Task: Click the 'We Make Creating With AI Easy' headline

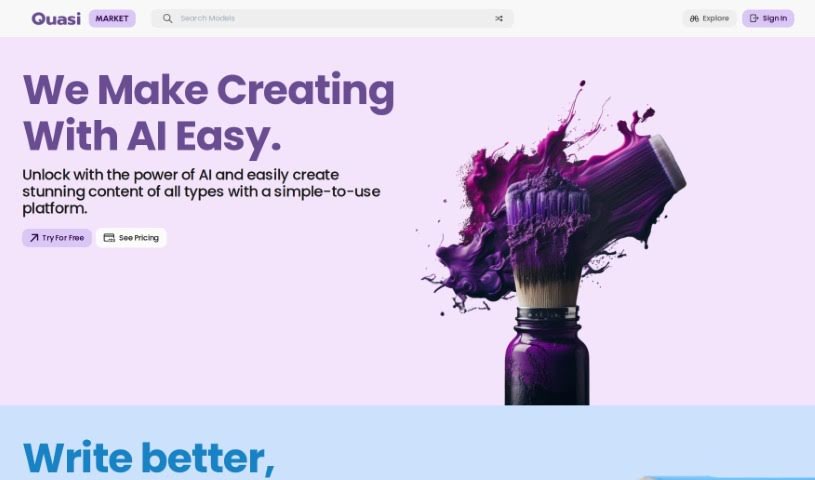Action: coord(208,113)
